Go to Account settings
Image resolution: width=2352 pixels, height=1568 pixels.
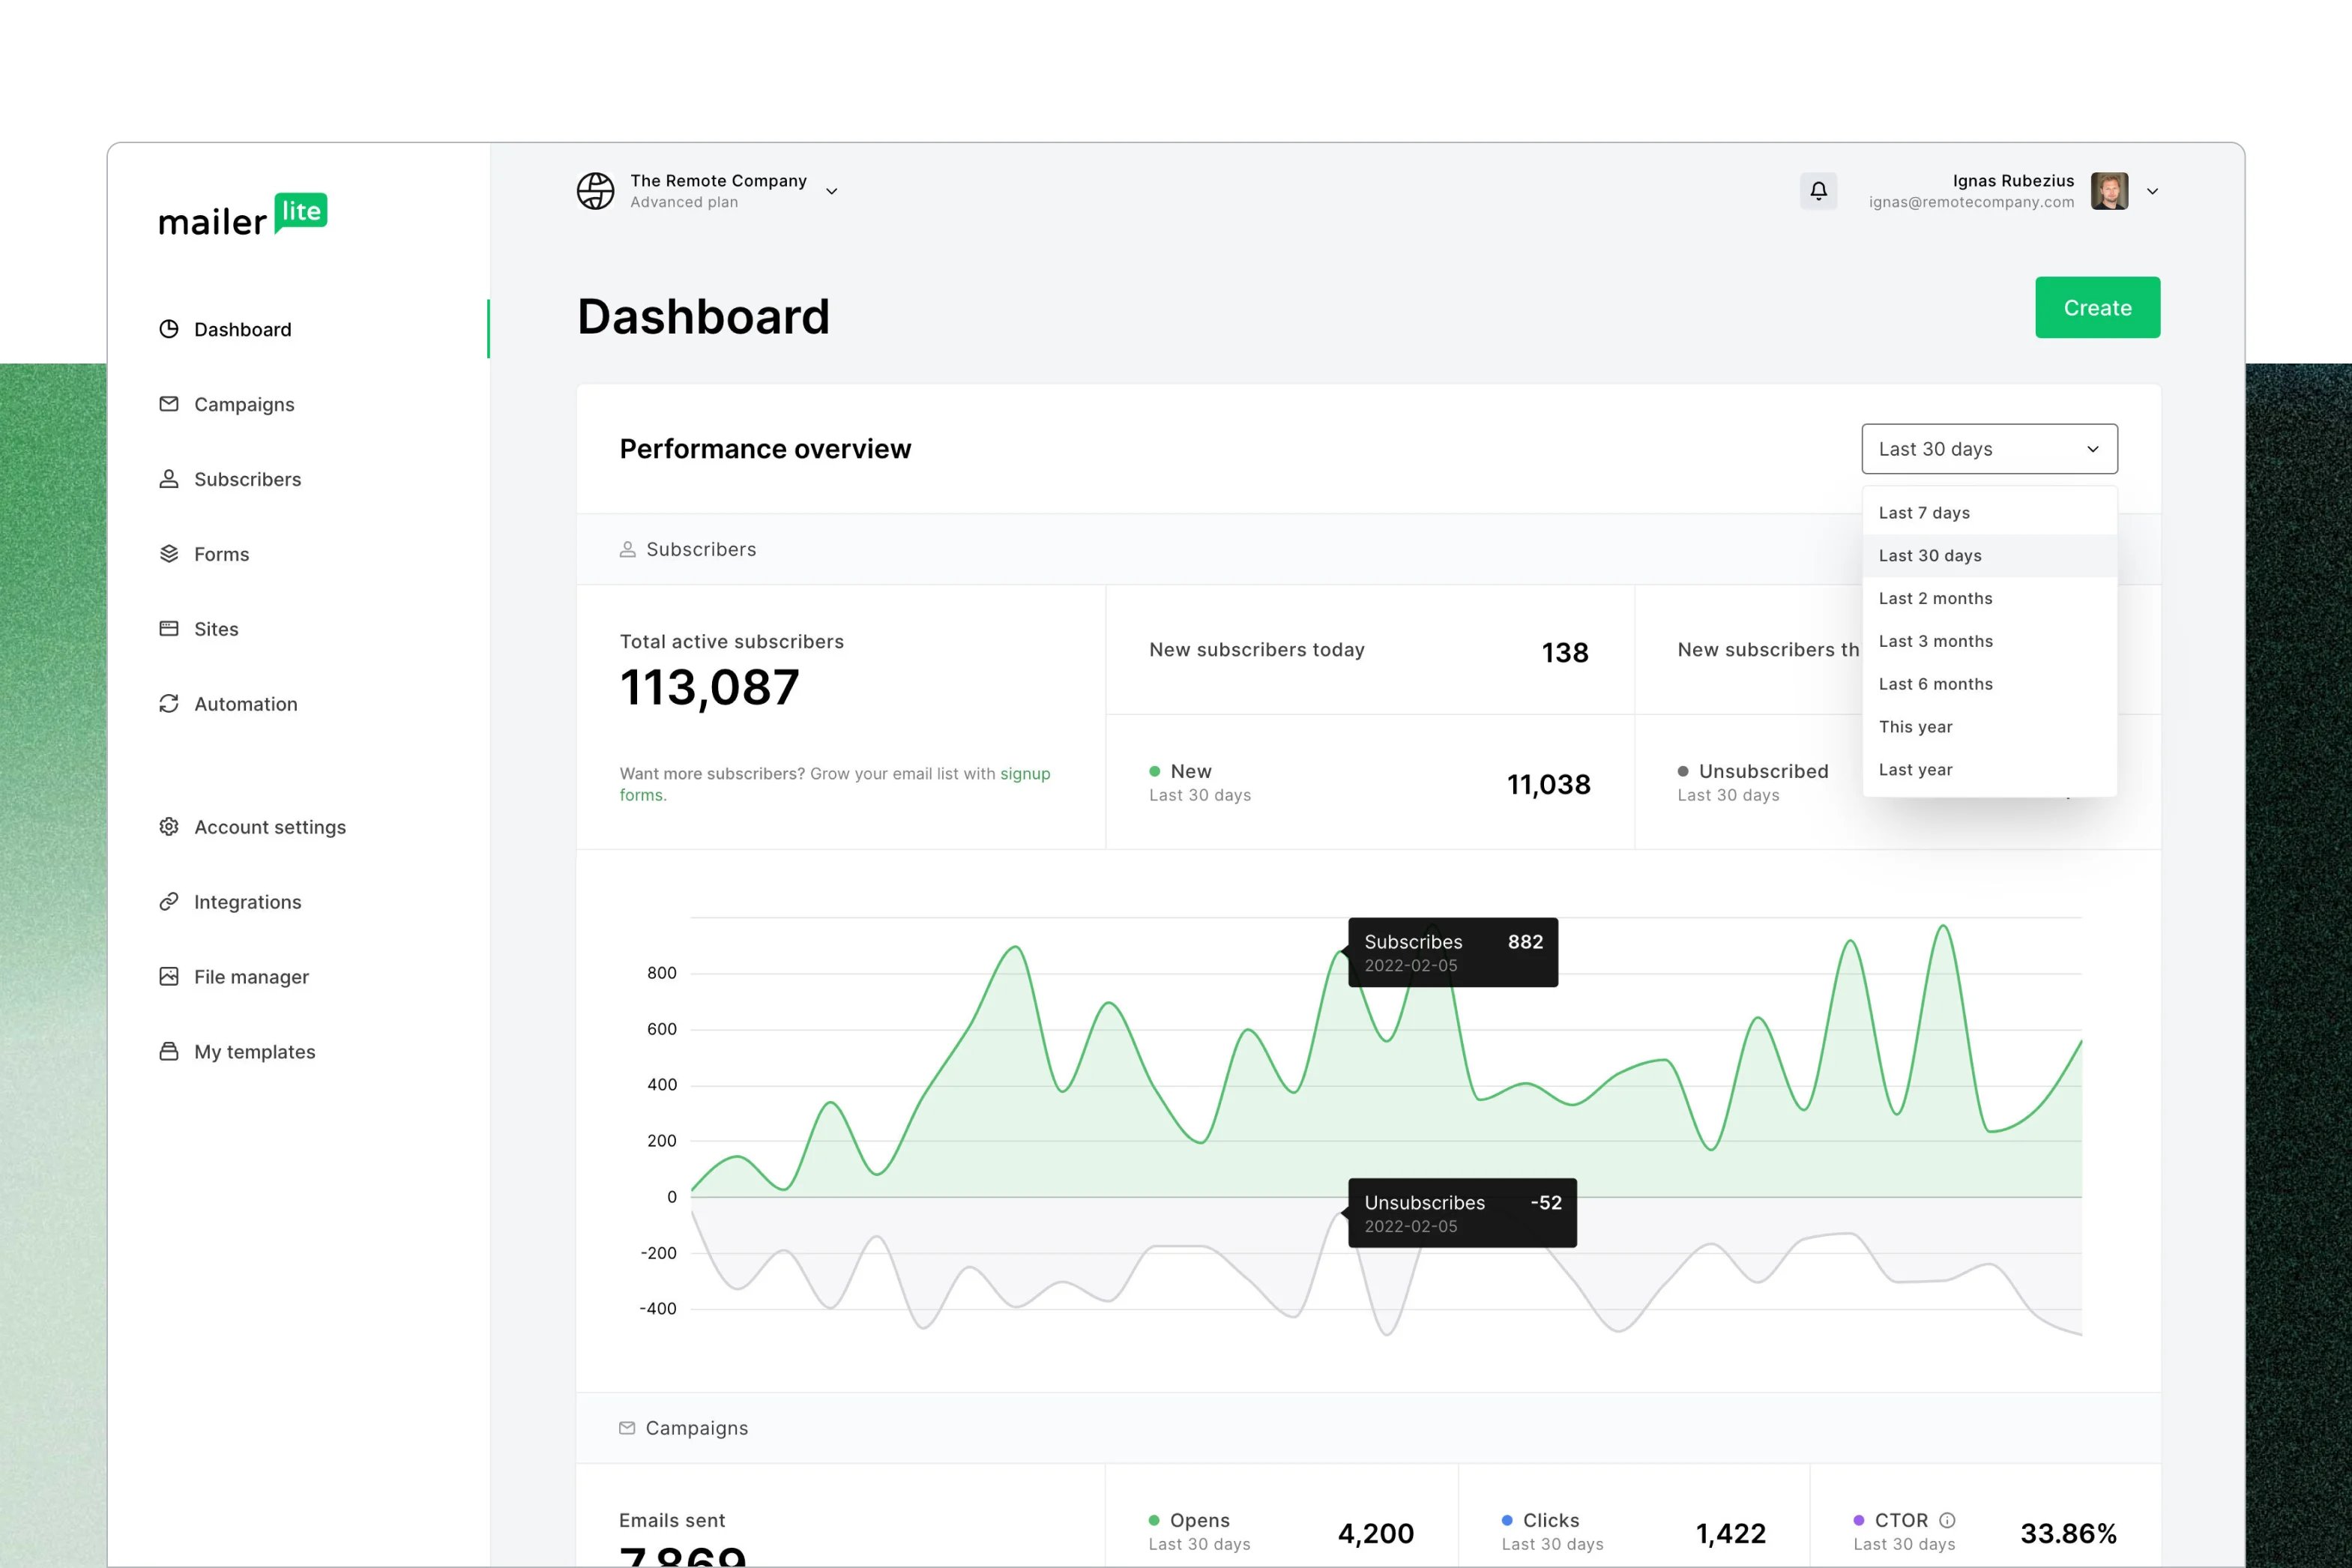coord(269,827)
